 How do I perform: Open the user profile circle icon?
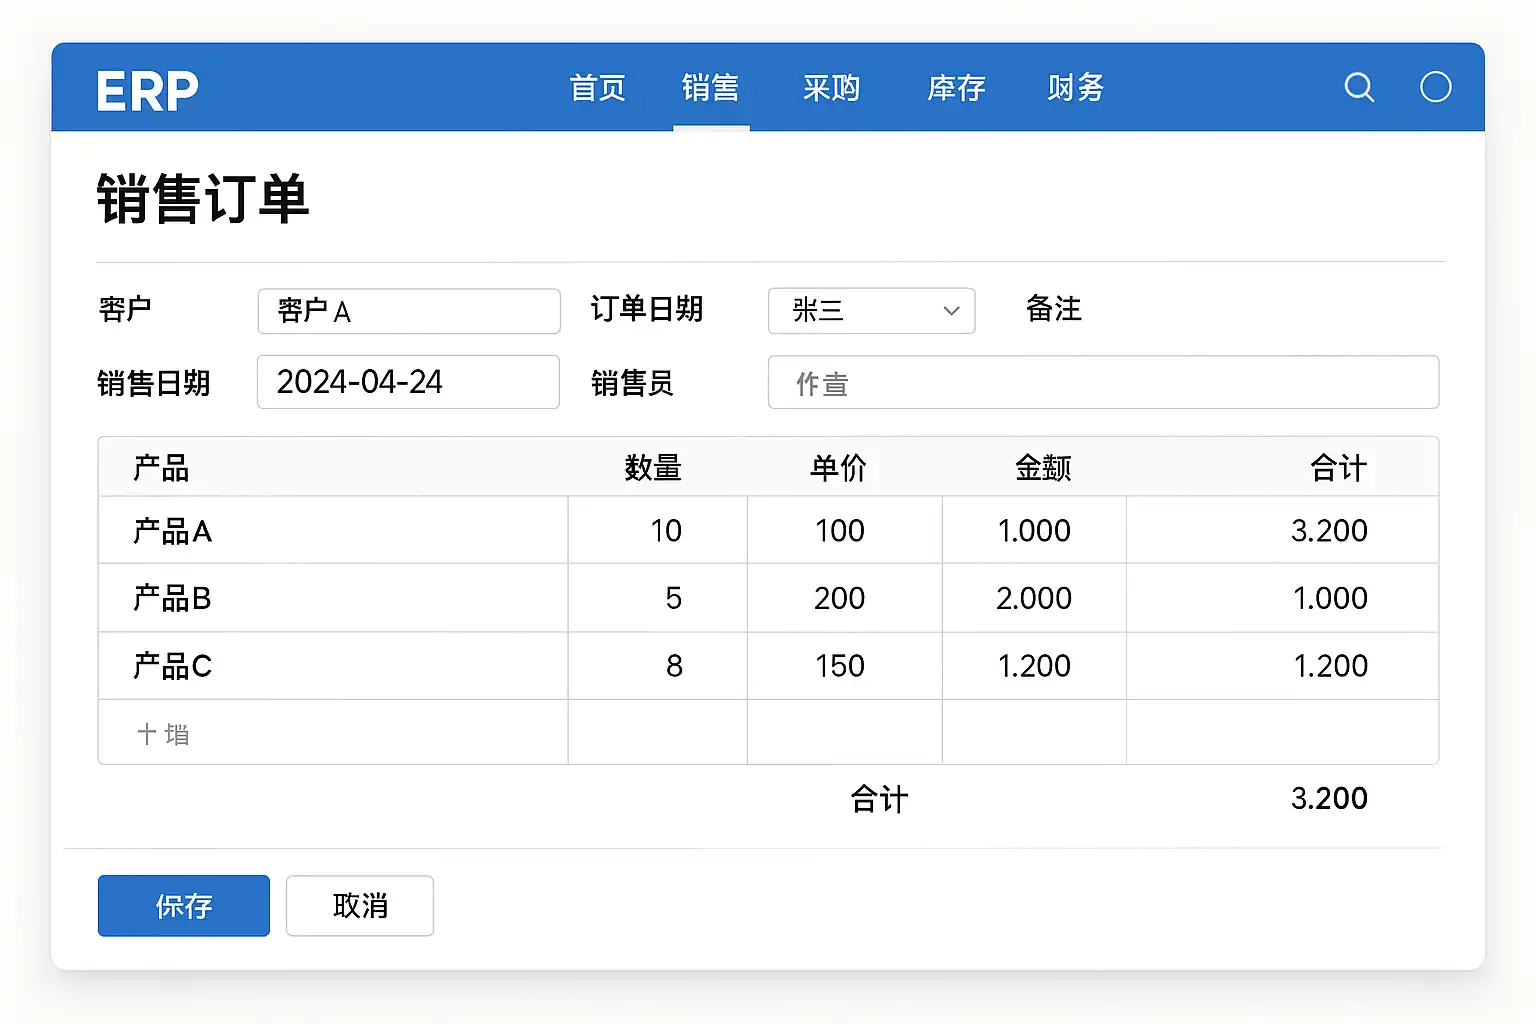click(x=1435, y=88)
